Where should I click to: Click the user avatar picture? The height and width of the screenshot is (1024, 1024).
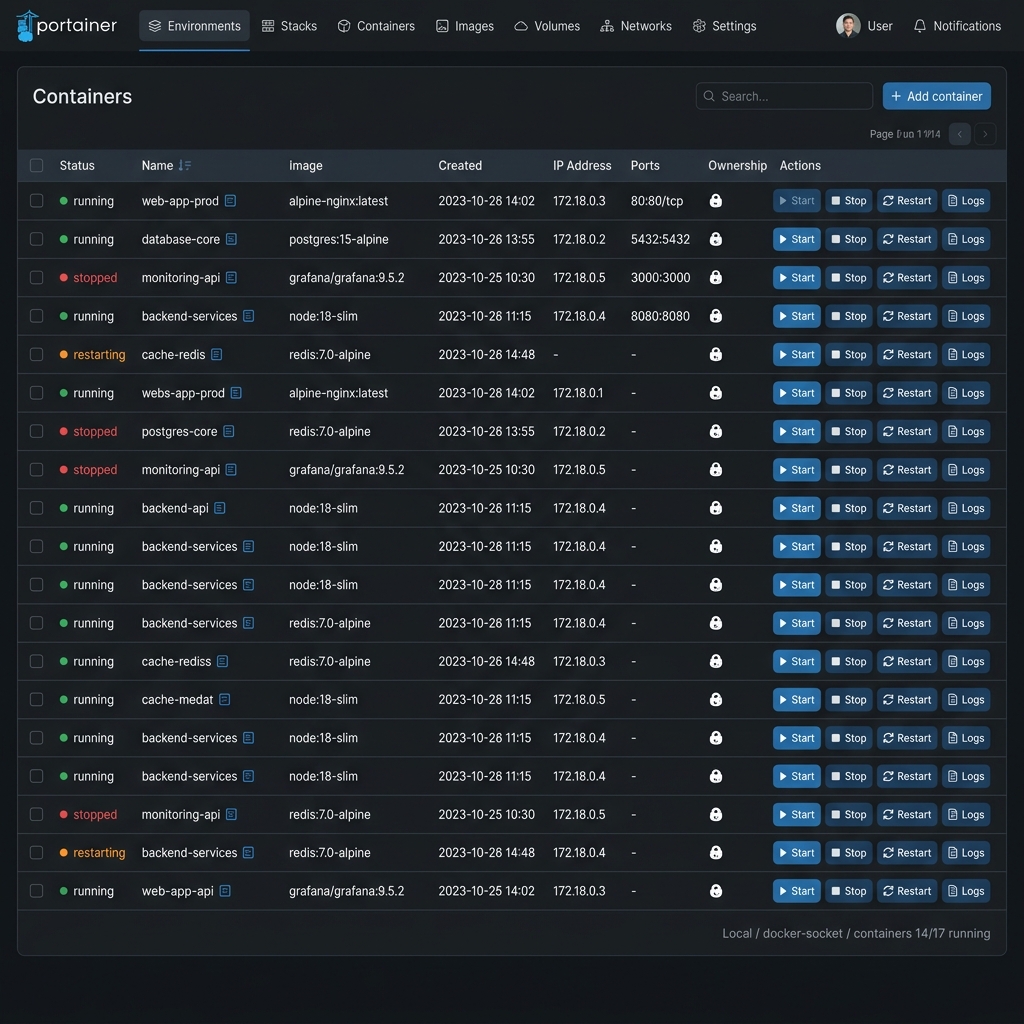point(848,26)
